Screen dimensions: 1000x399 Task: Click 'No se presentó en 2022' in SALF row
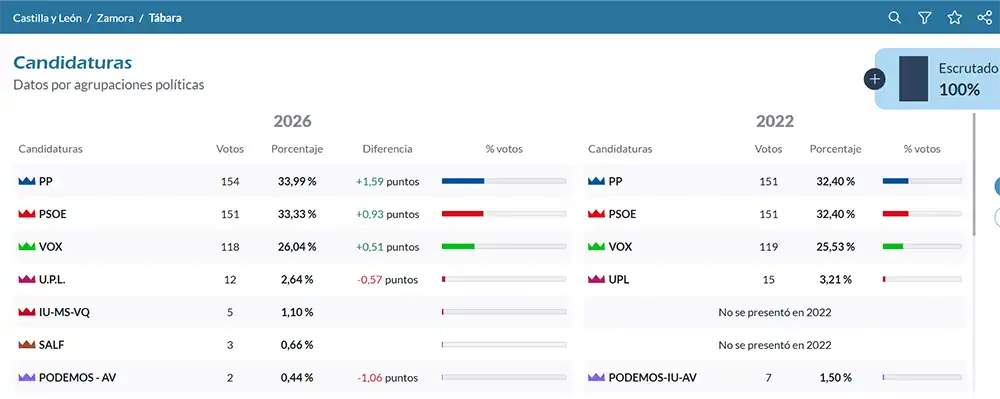(775, 345)
